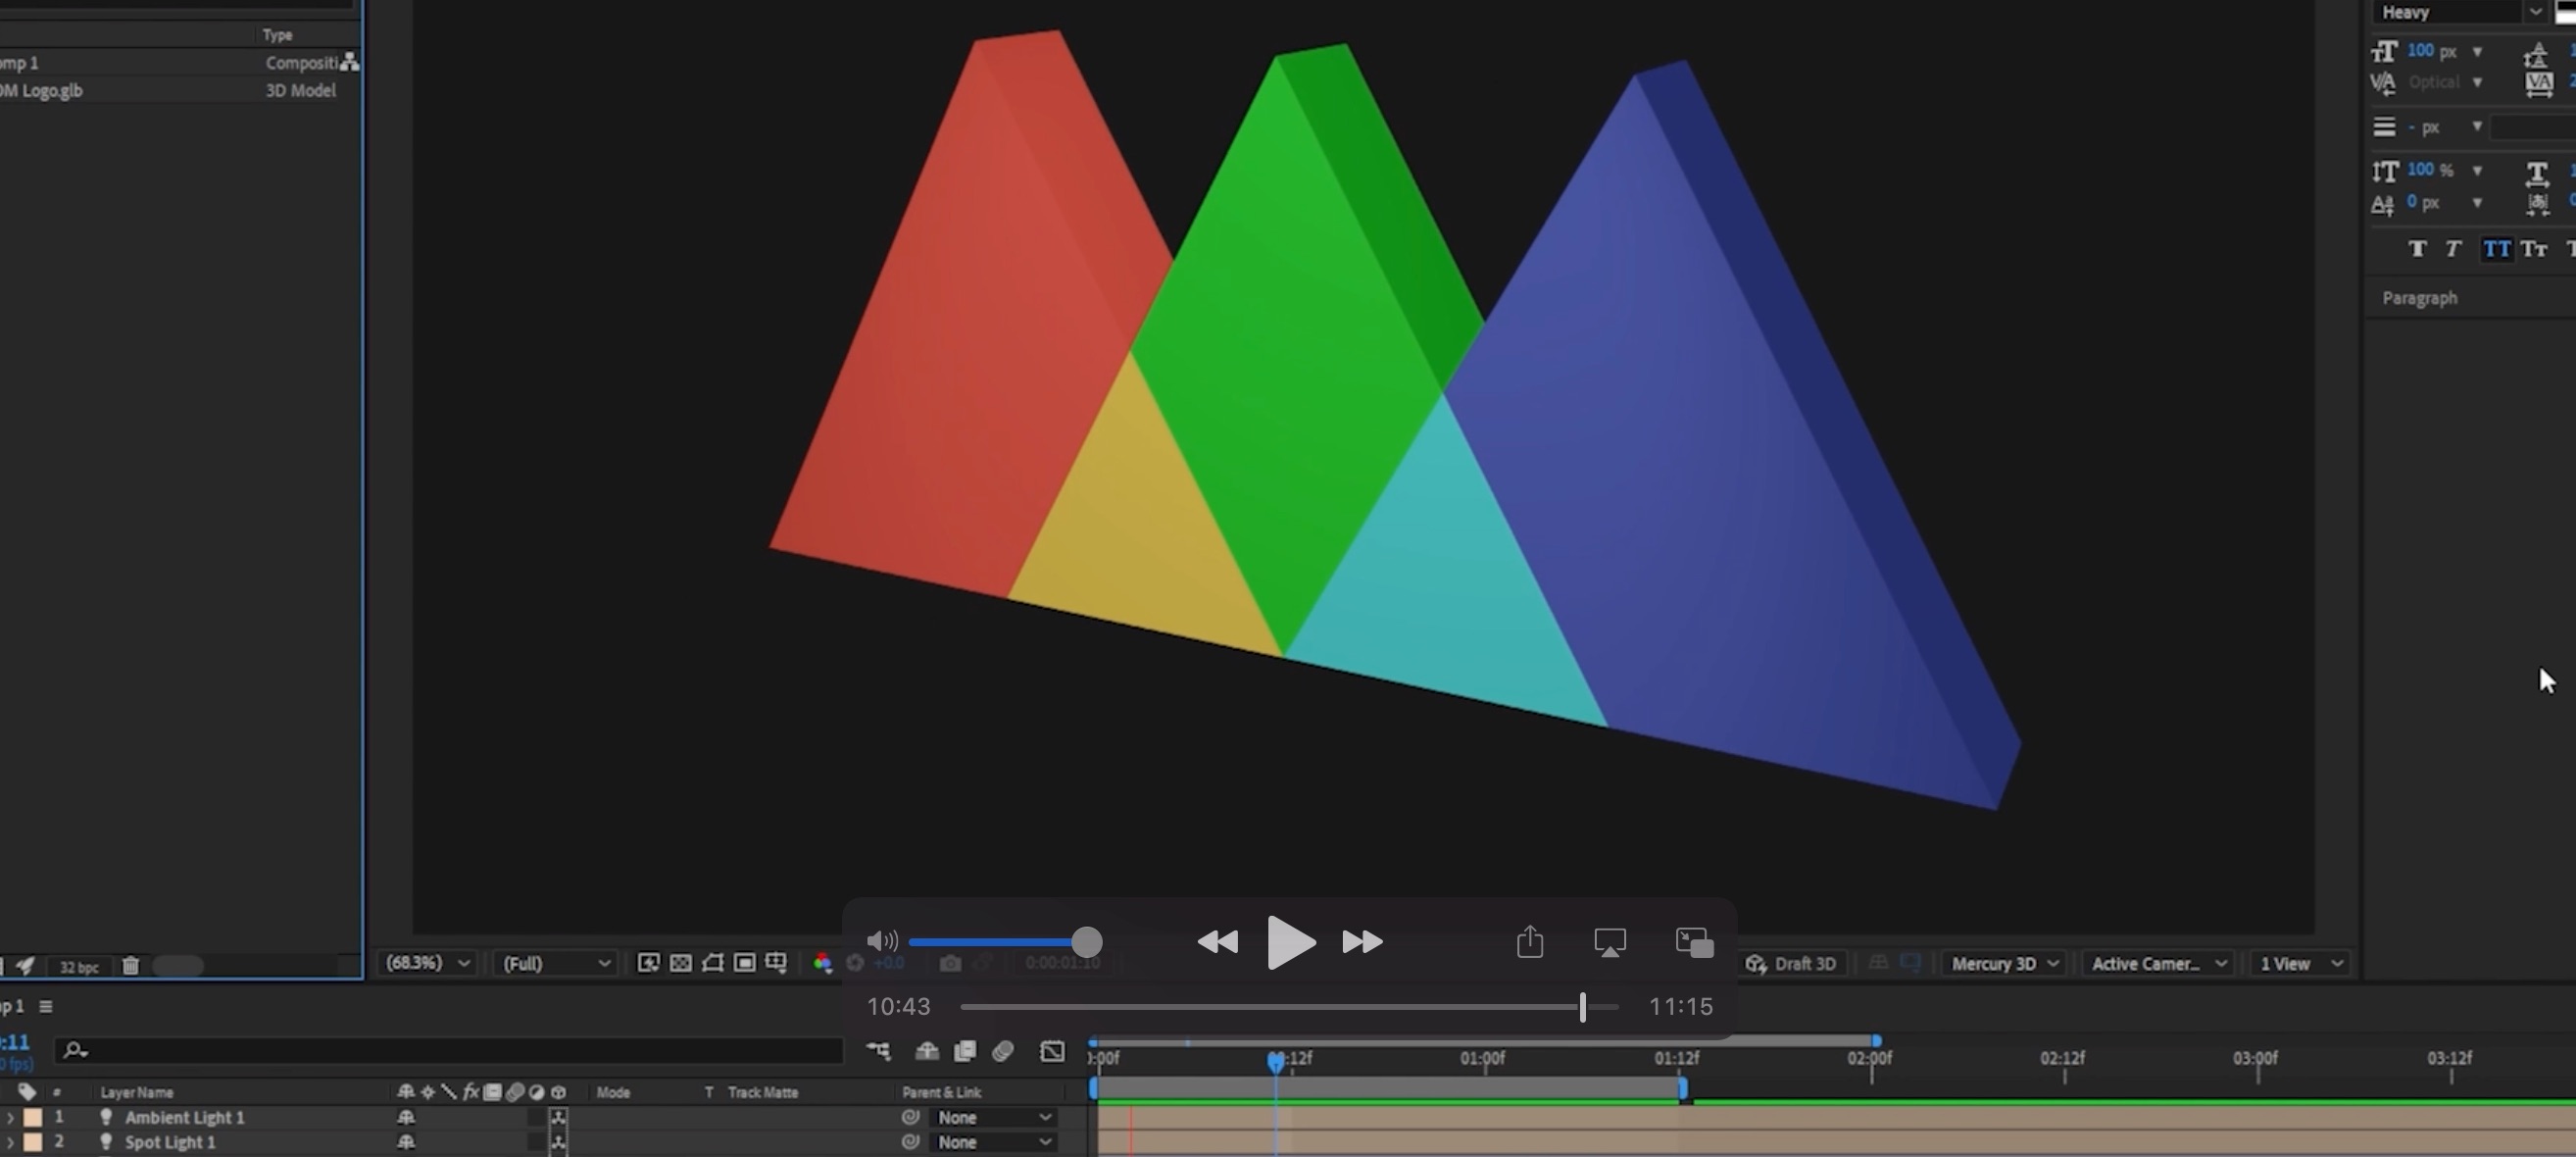Enable frame blending for the composition

coord(965,1051)
